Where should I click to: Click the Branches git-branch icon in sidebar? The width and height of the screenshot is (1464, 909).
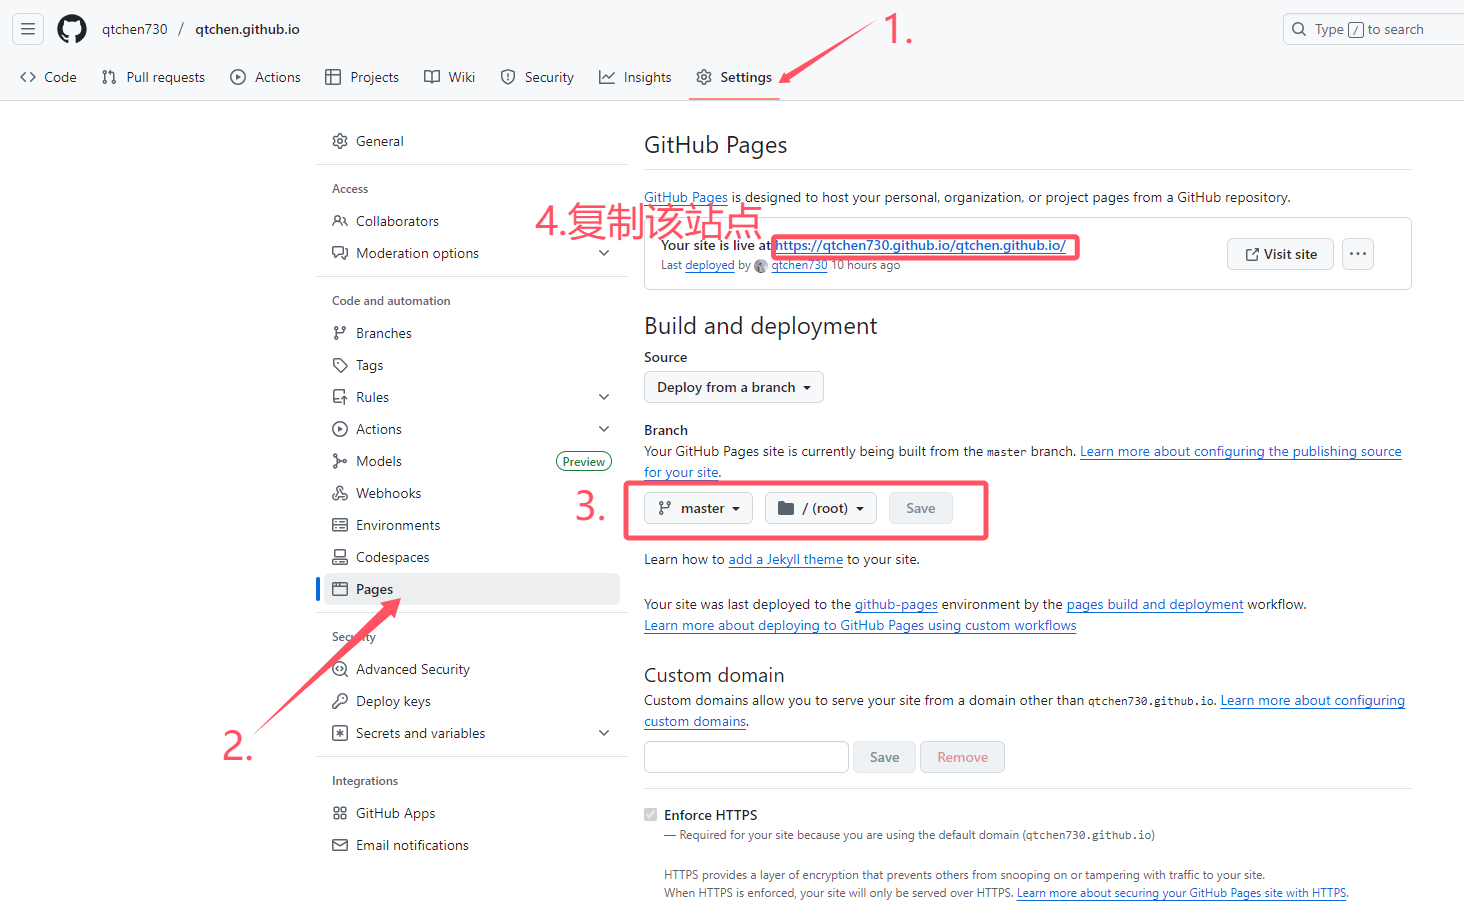tap(340, 333)
